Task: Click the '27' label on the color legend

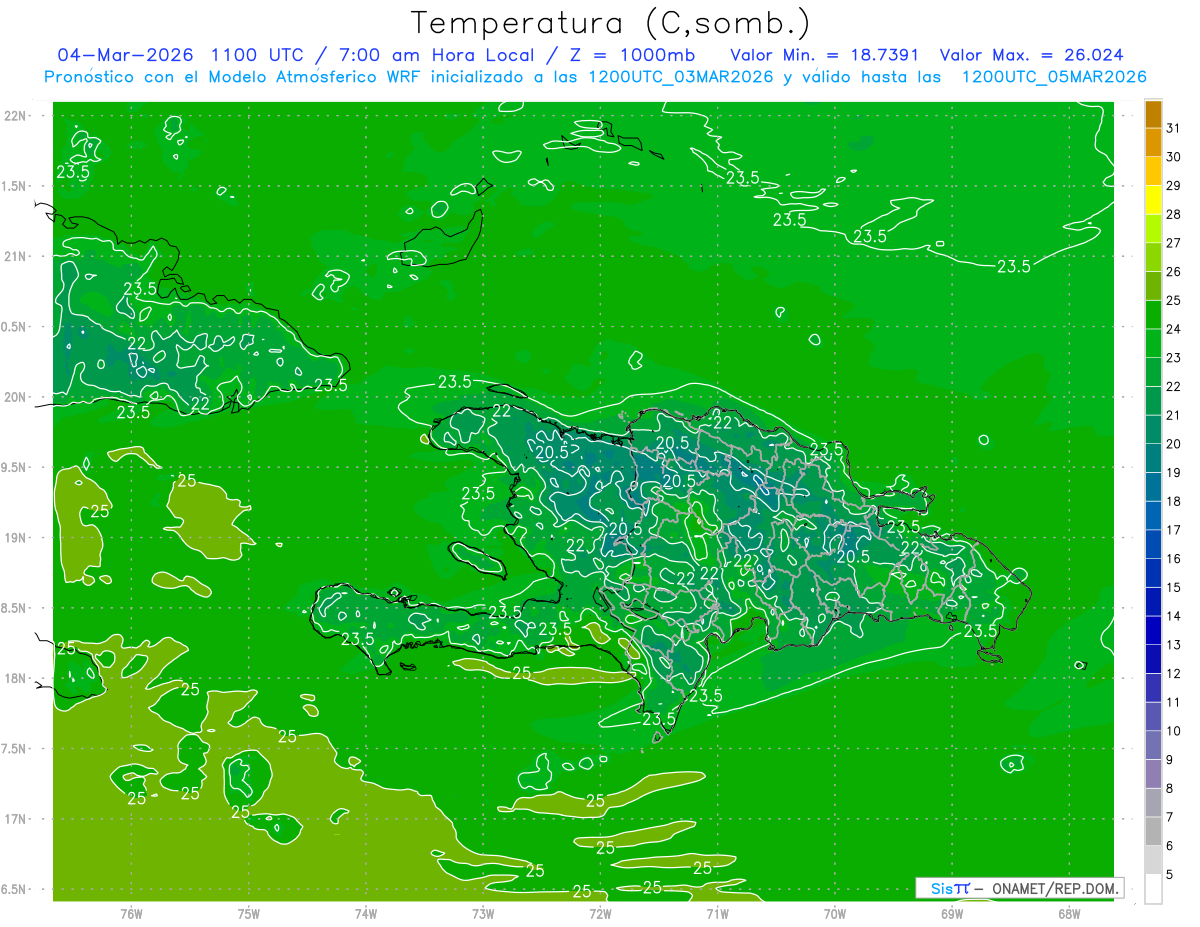Action: click(1174, 243)
